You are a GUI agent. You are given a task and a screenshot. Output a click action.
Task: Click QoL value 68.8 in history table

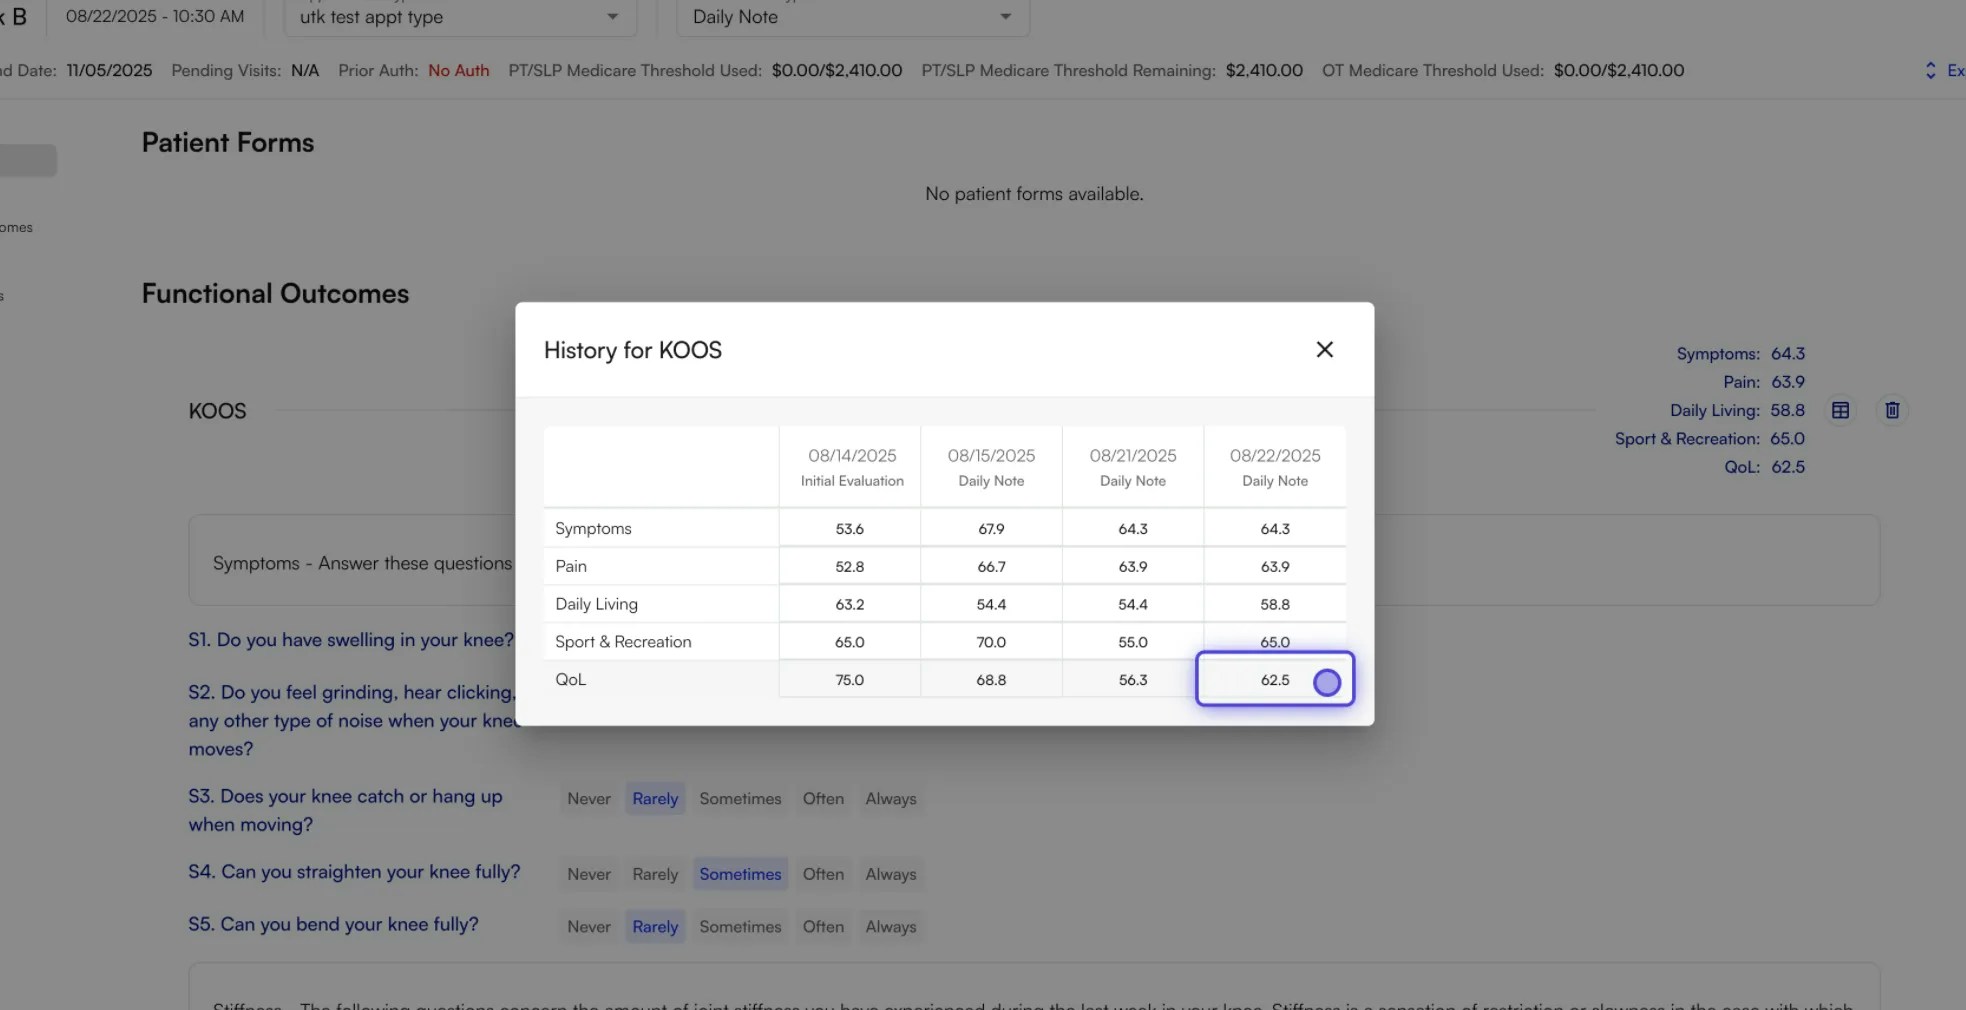tap(991, 680)
